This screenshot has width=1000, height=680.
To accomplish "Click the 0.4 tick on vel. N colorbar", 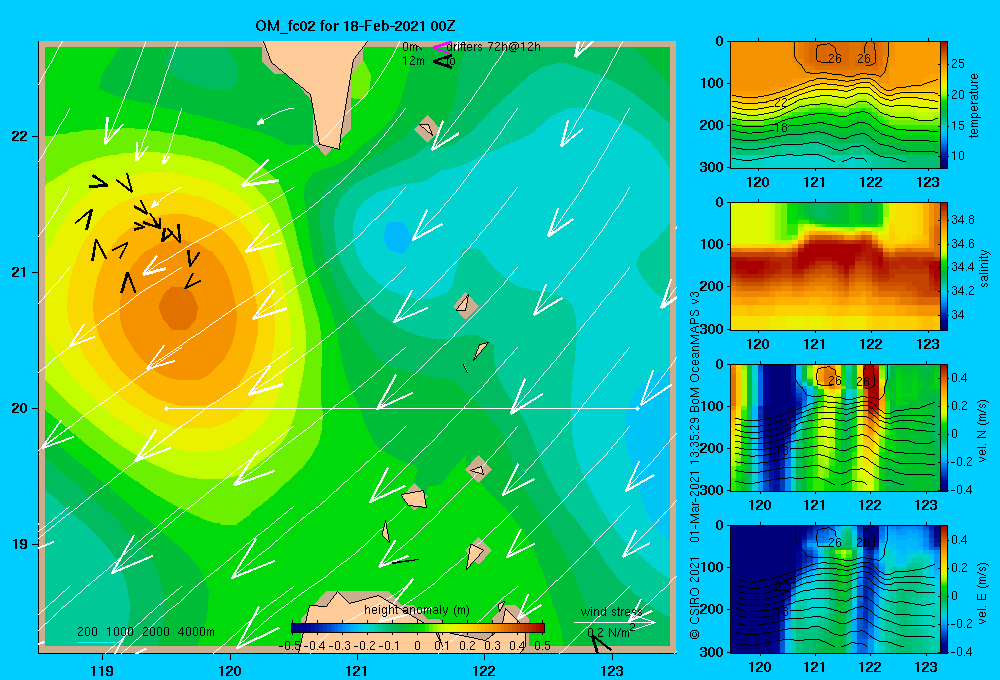I will pyautogui.click(x=960, y=378).
